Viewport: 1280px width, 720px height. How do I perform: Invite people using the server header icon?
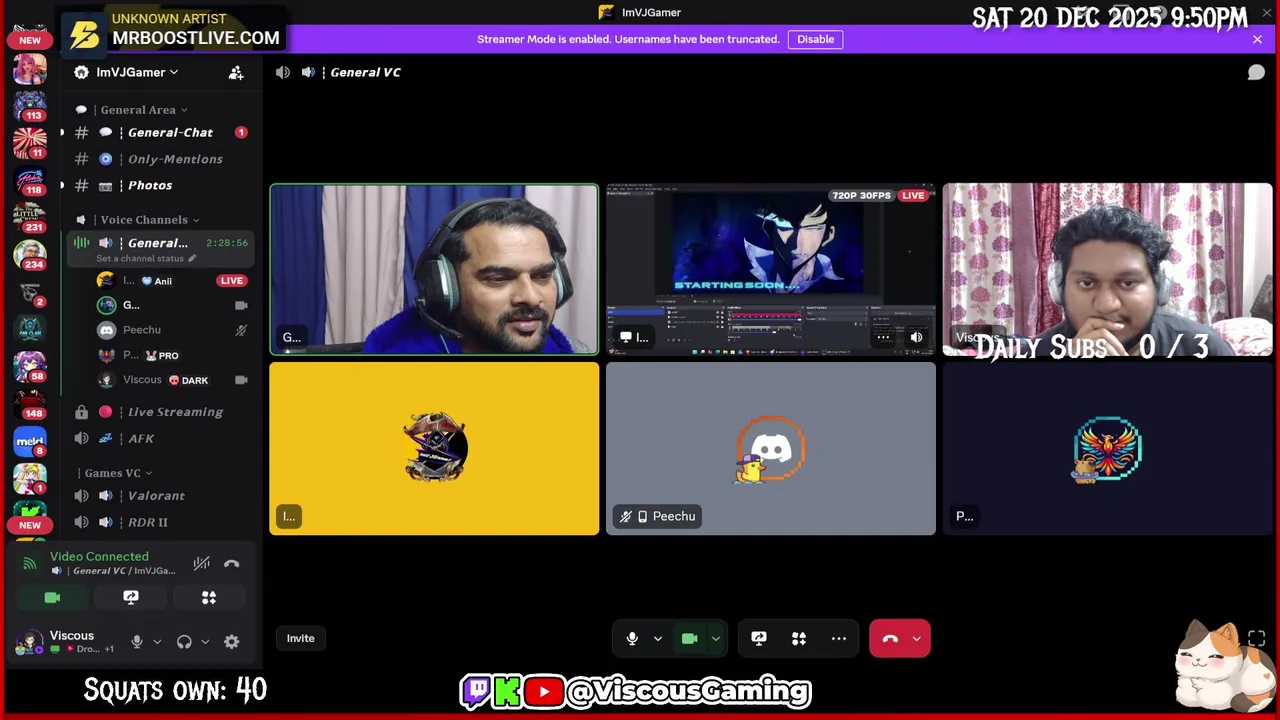pyautogui.click(x=236, y=72)
